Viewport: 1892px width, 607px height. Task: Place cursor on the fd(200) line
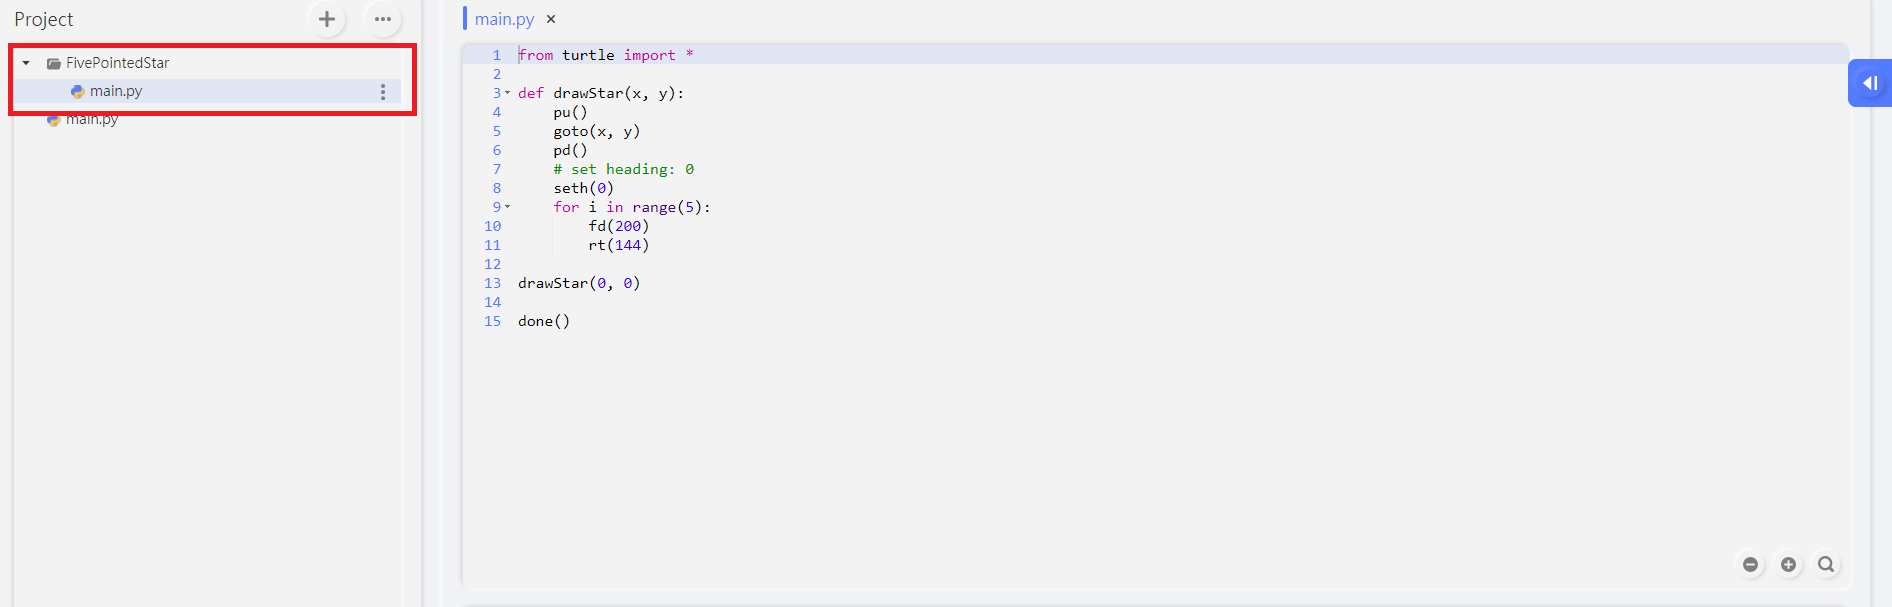pos(619,226)
